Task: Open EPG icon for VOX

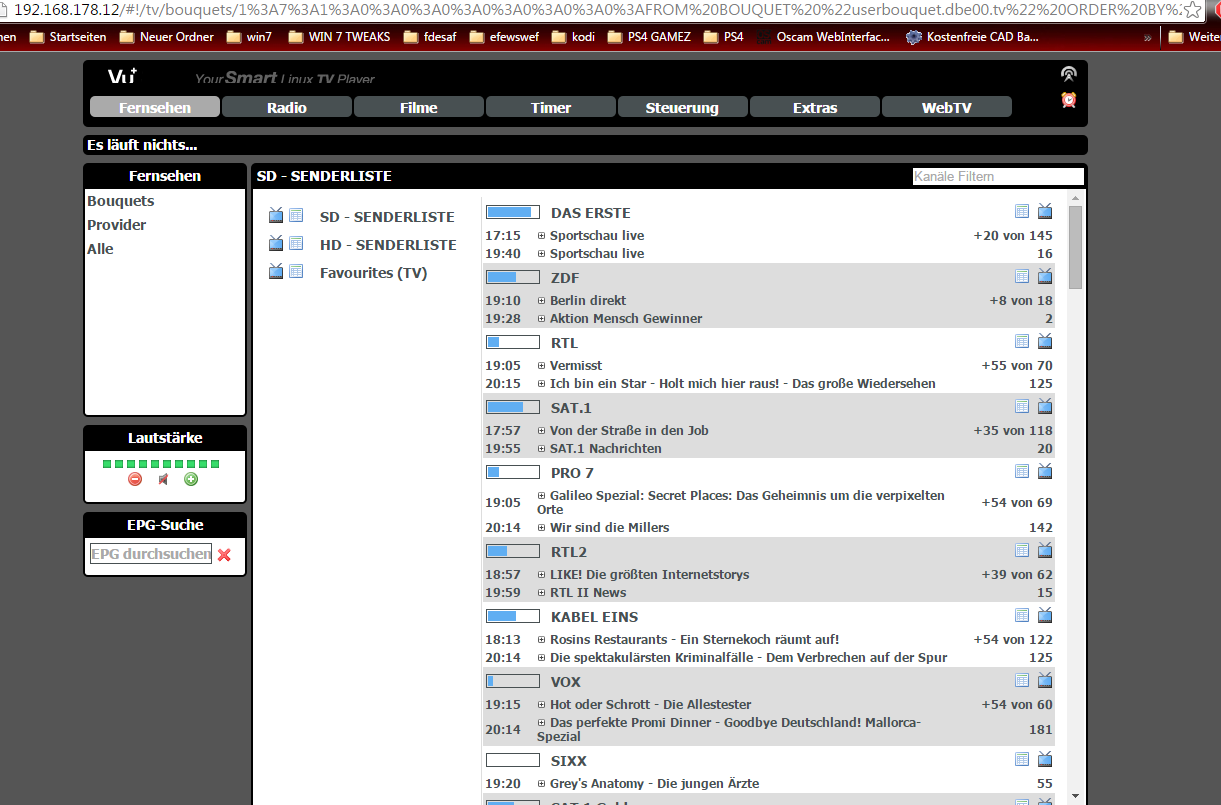Action: pos(1021,680)
